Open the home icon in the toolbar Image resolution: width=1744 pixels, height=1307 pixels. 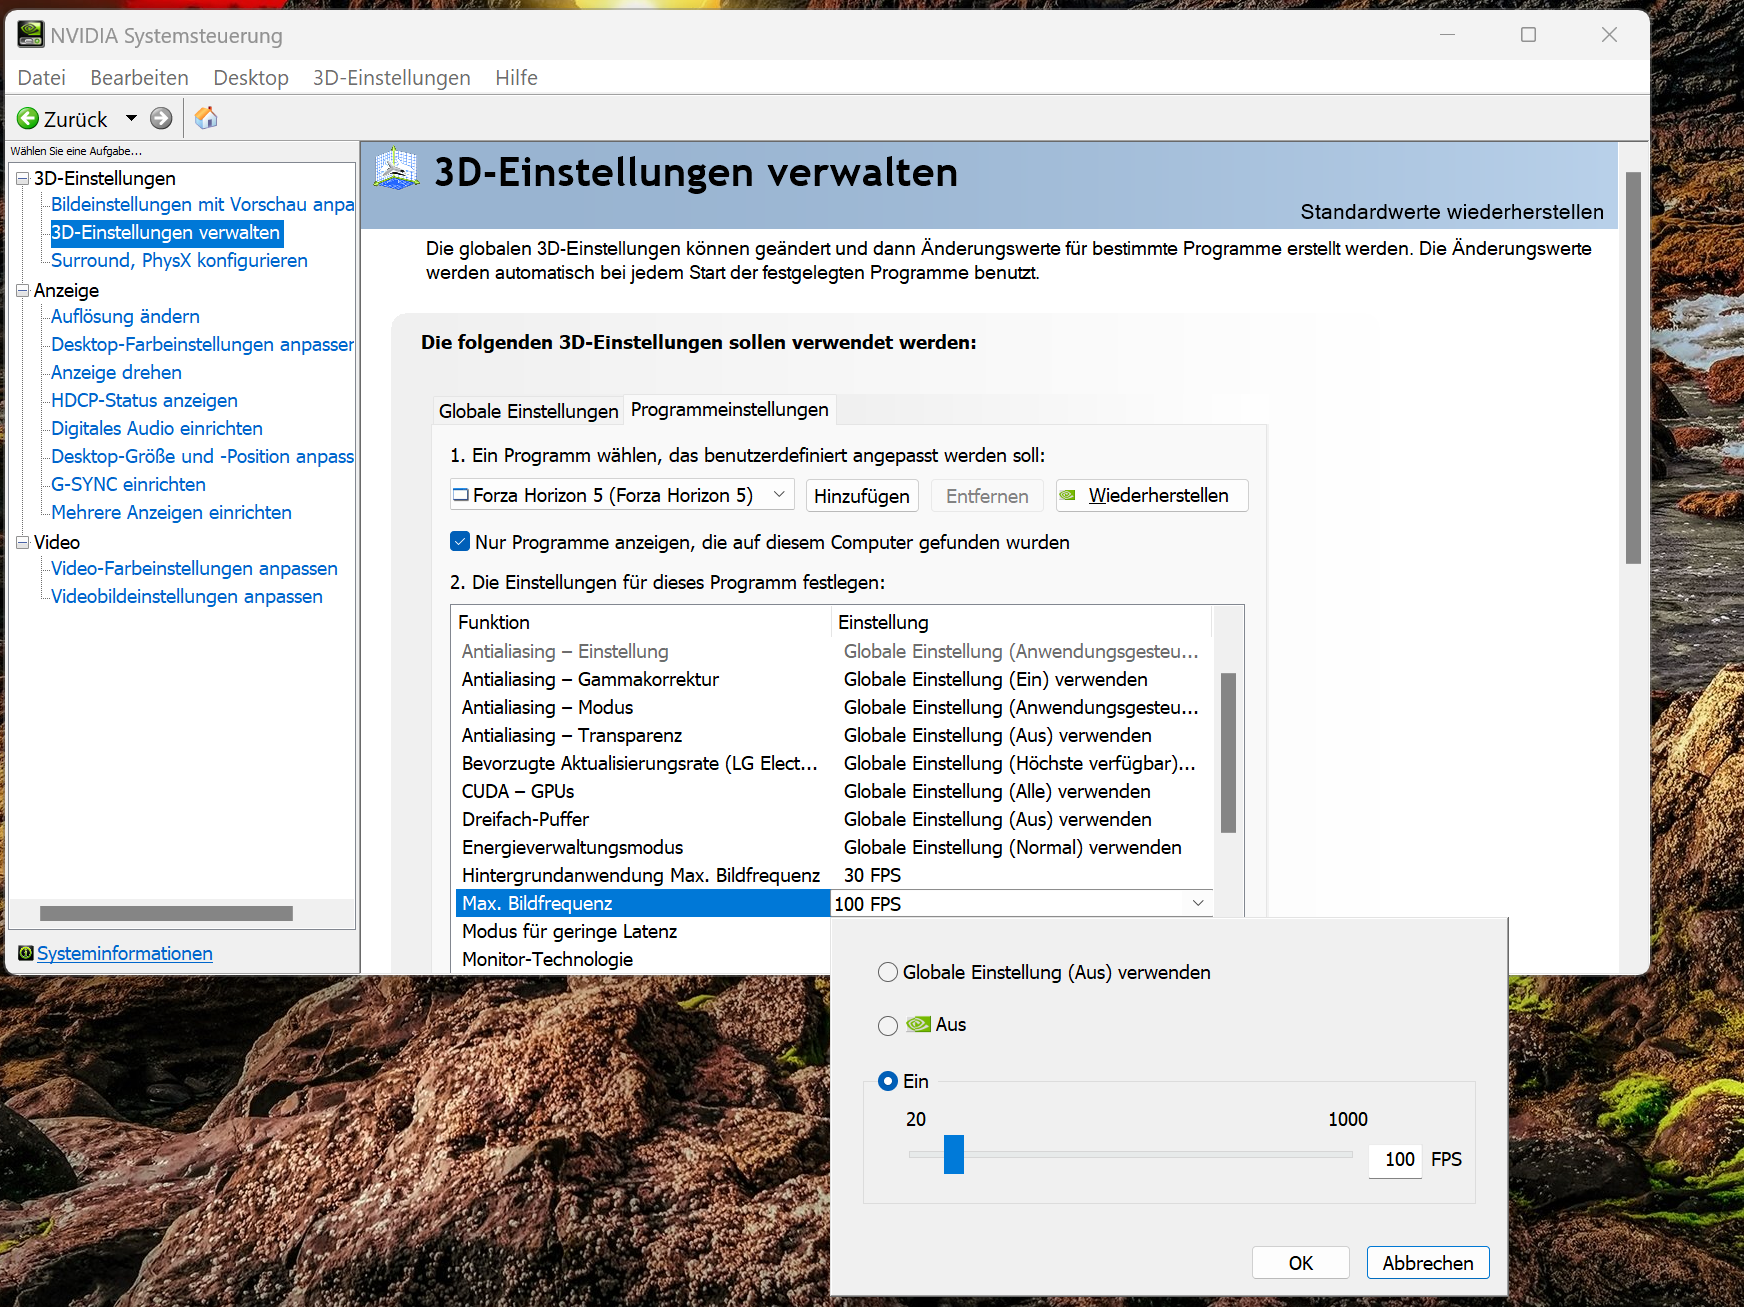click(x=206, y=118)
